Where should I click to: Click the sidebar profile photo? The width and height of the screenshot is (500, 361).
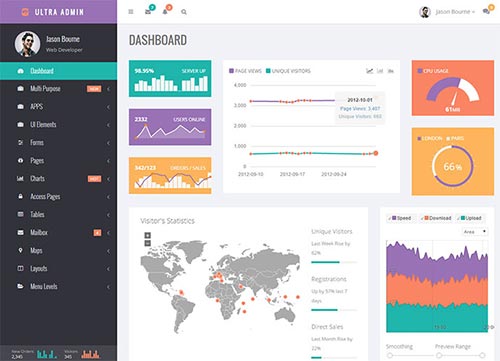coord(27,44)
